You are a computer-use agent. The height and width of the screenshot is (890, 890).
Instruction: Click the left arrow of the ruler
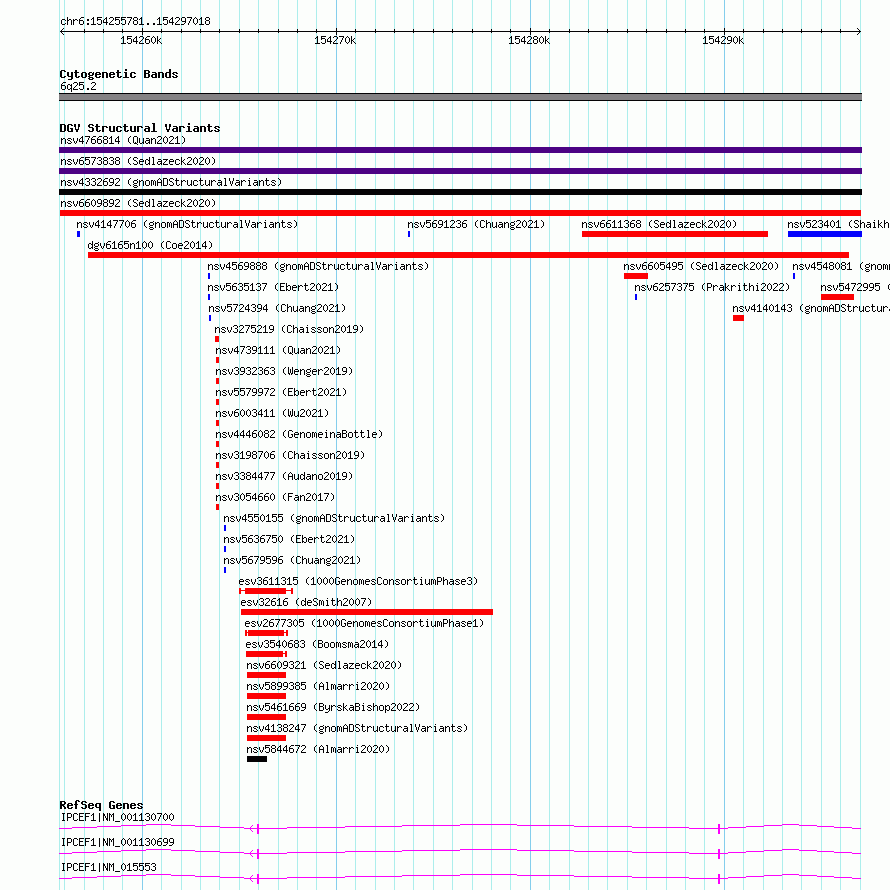[x=63, y=31]
